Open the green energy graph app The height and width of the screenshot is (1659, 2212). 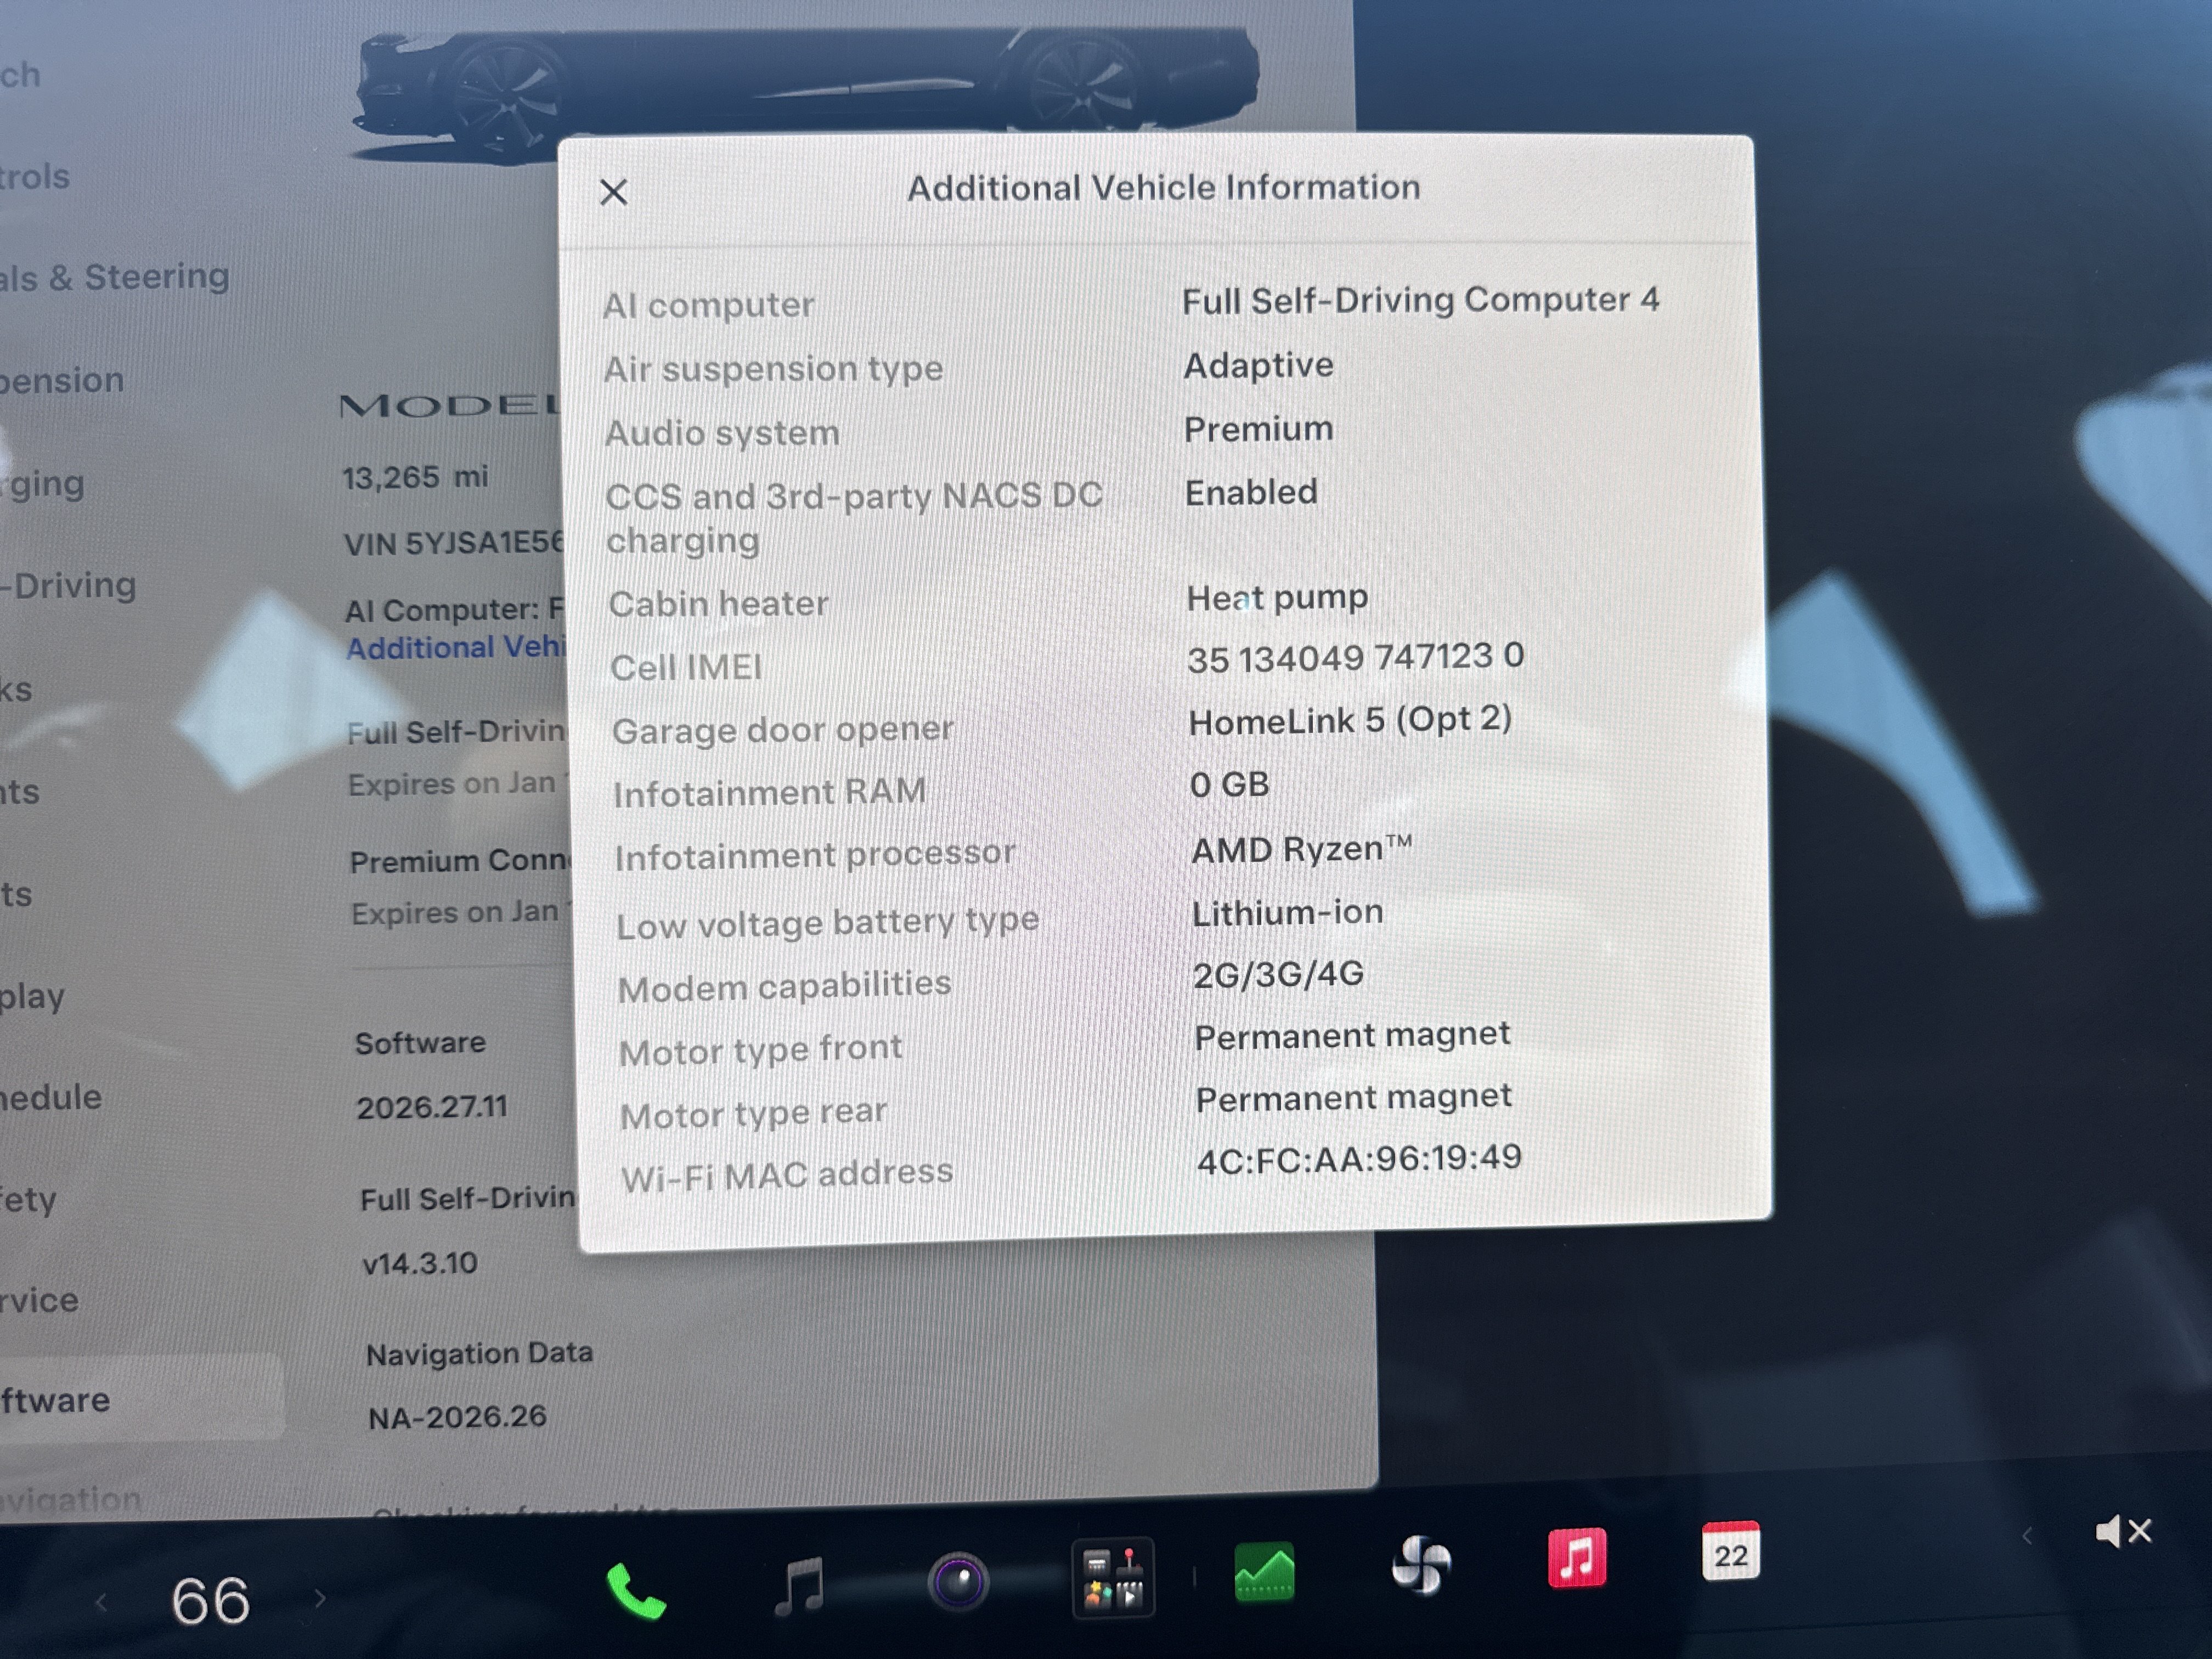[x=1265, y=1572]
